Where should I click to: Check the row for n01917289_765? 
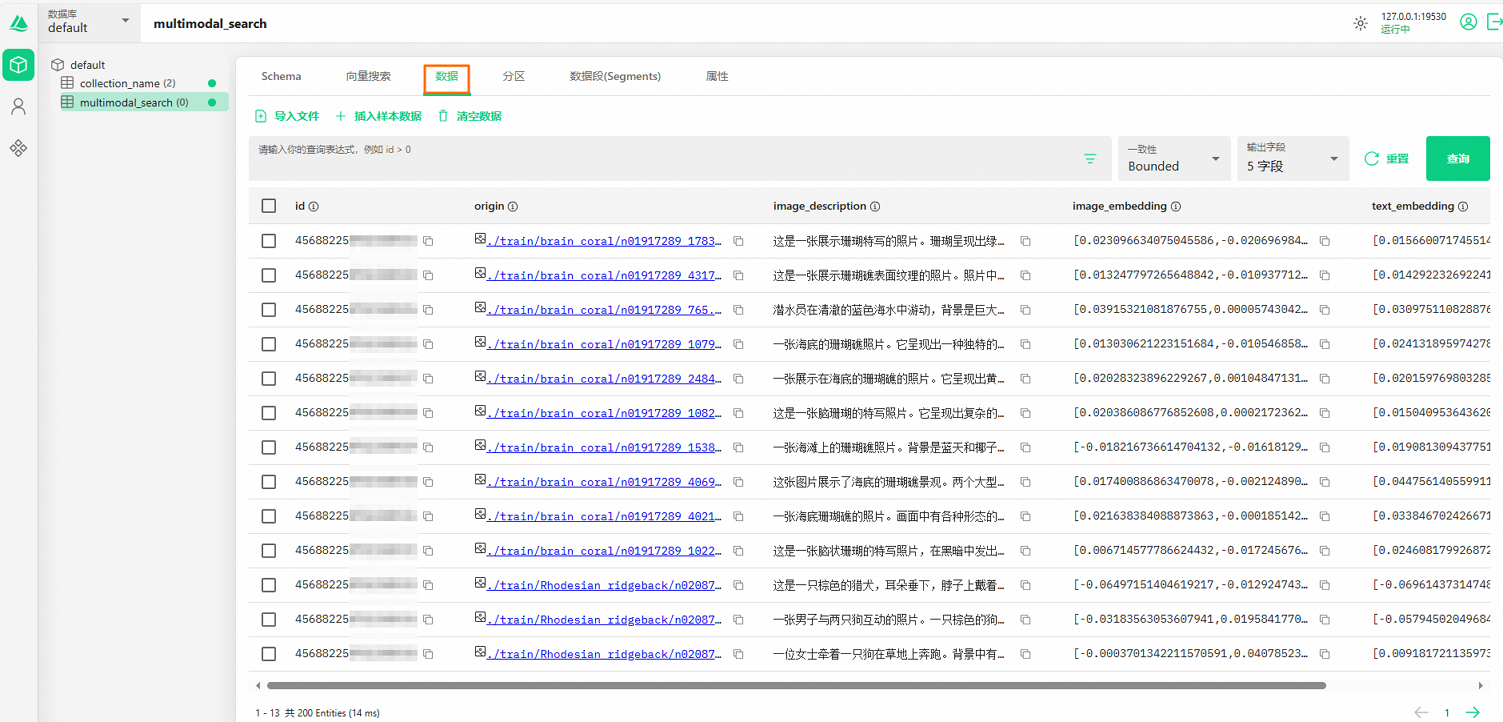click(x=269, y=310)
